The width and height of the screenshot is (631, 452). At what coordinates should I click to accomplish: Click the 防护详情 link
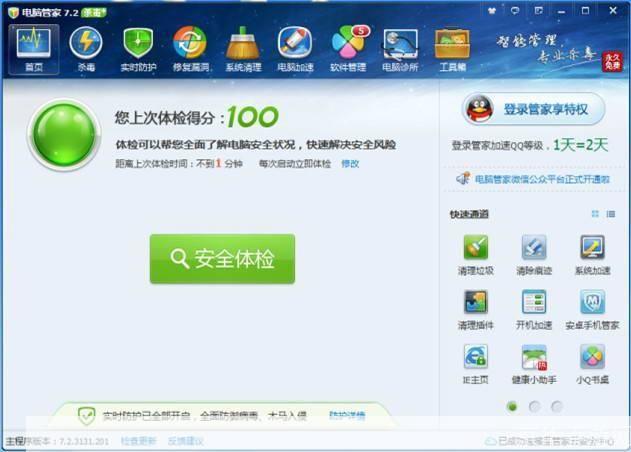coord(347,415)
